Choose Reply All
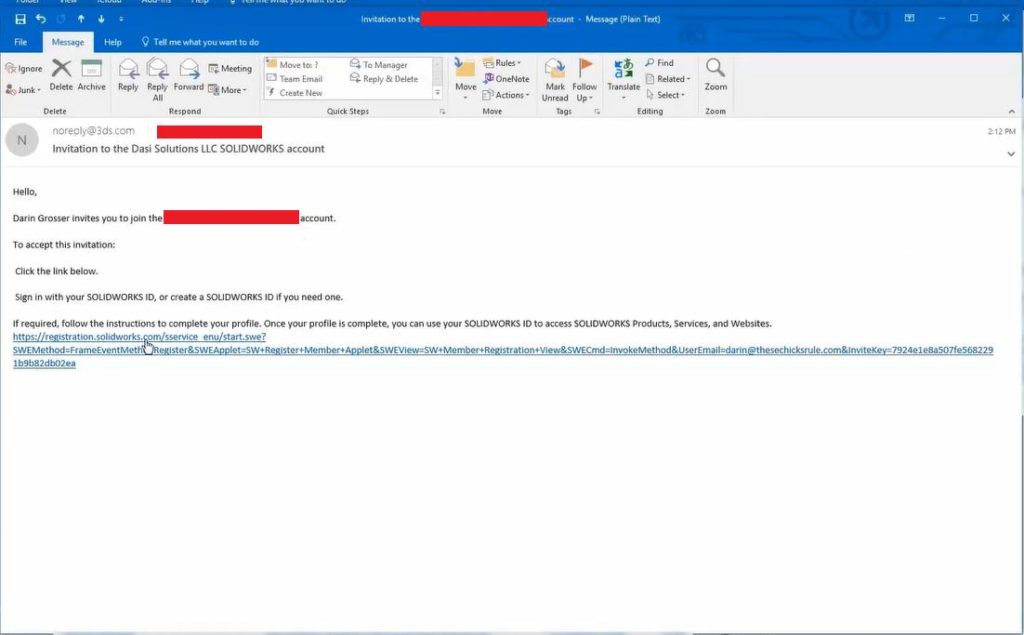This screenshot has height=635, width=1024. coord(157,80)
